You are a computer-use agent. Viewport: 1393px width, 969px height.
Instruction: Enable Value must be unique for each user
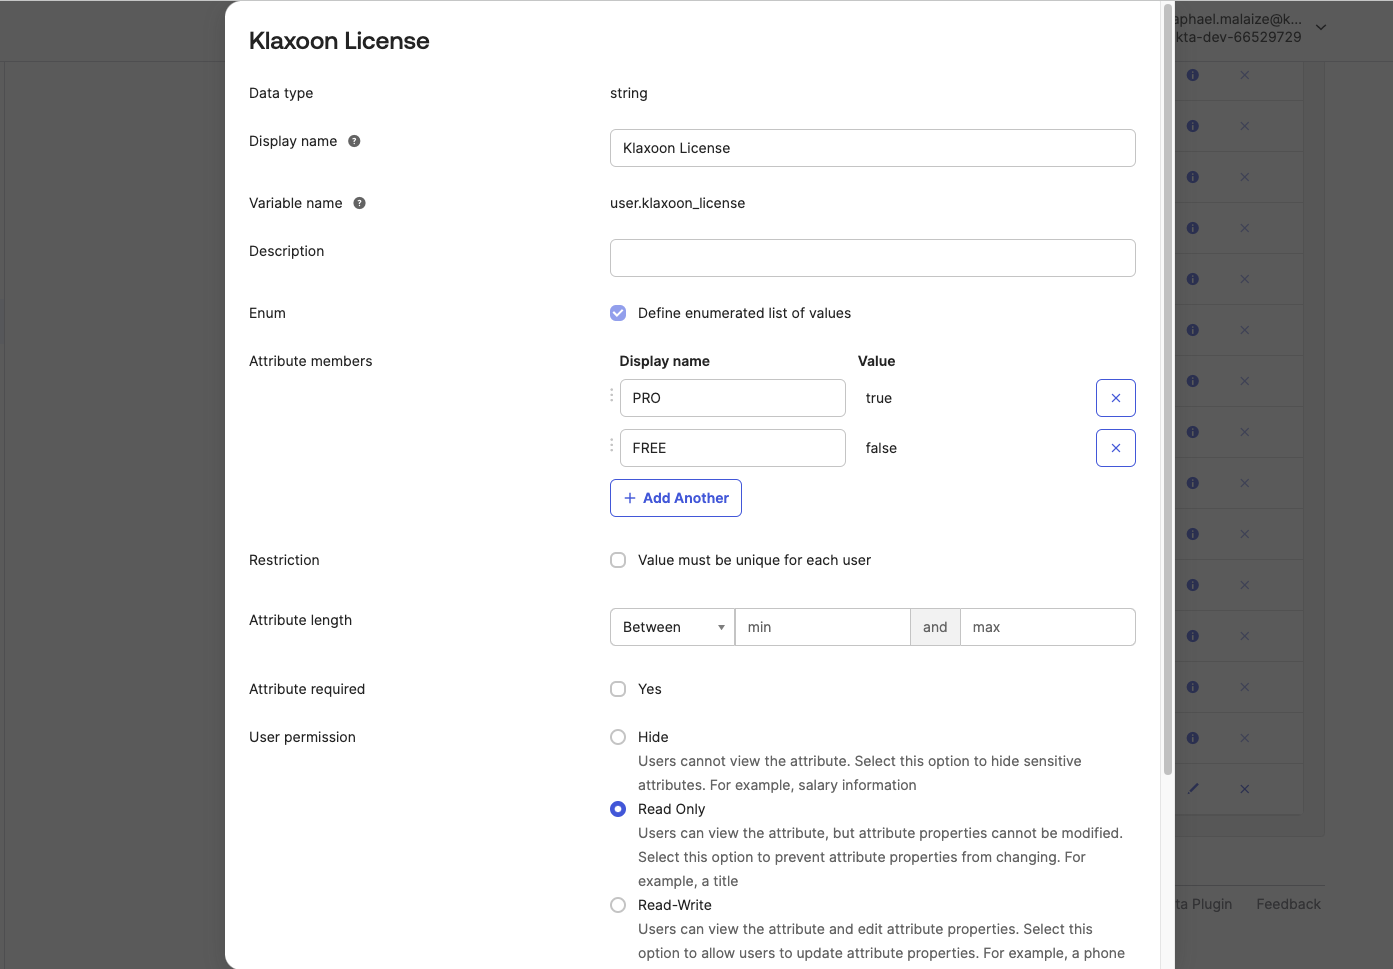618,560
